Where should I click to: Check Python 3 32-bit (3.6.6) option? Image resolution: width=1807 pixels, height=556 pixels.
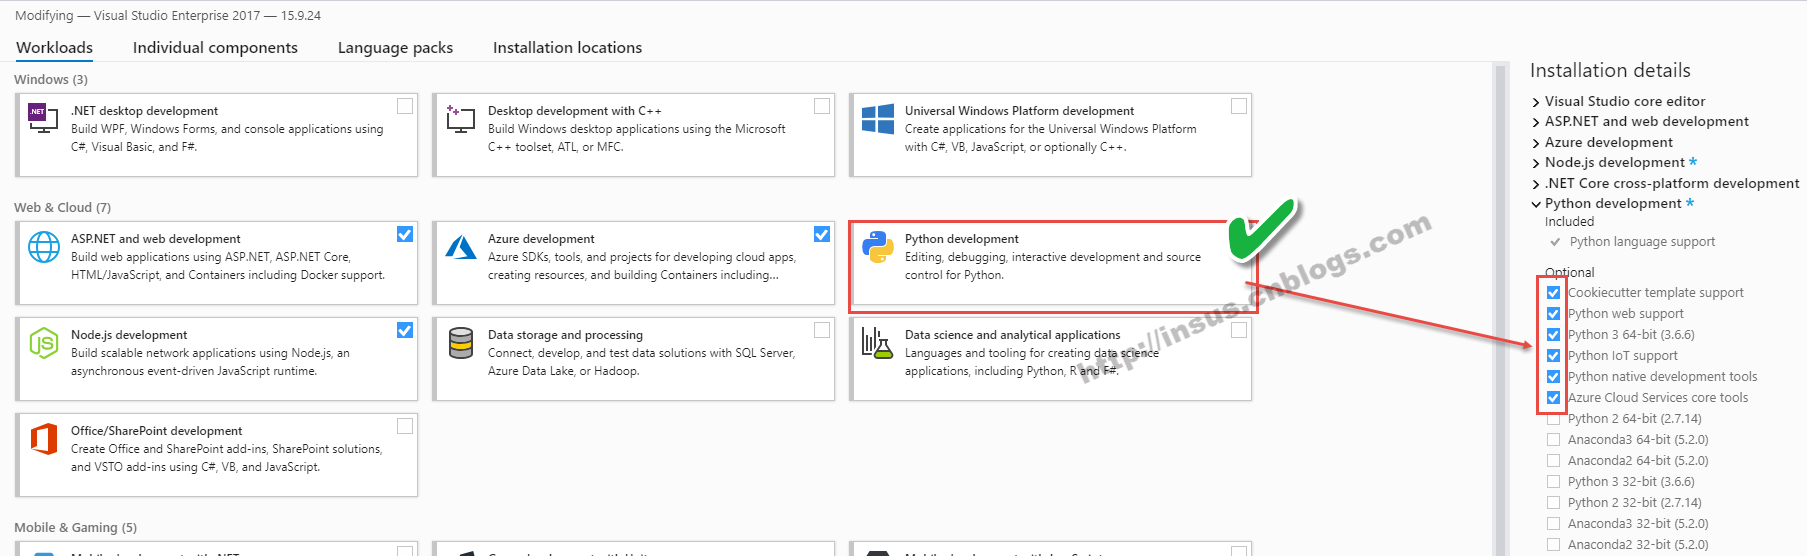point(1553,482)
